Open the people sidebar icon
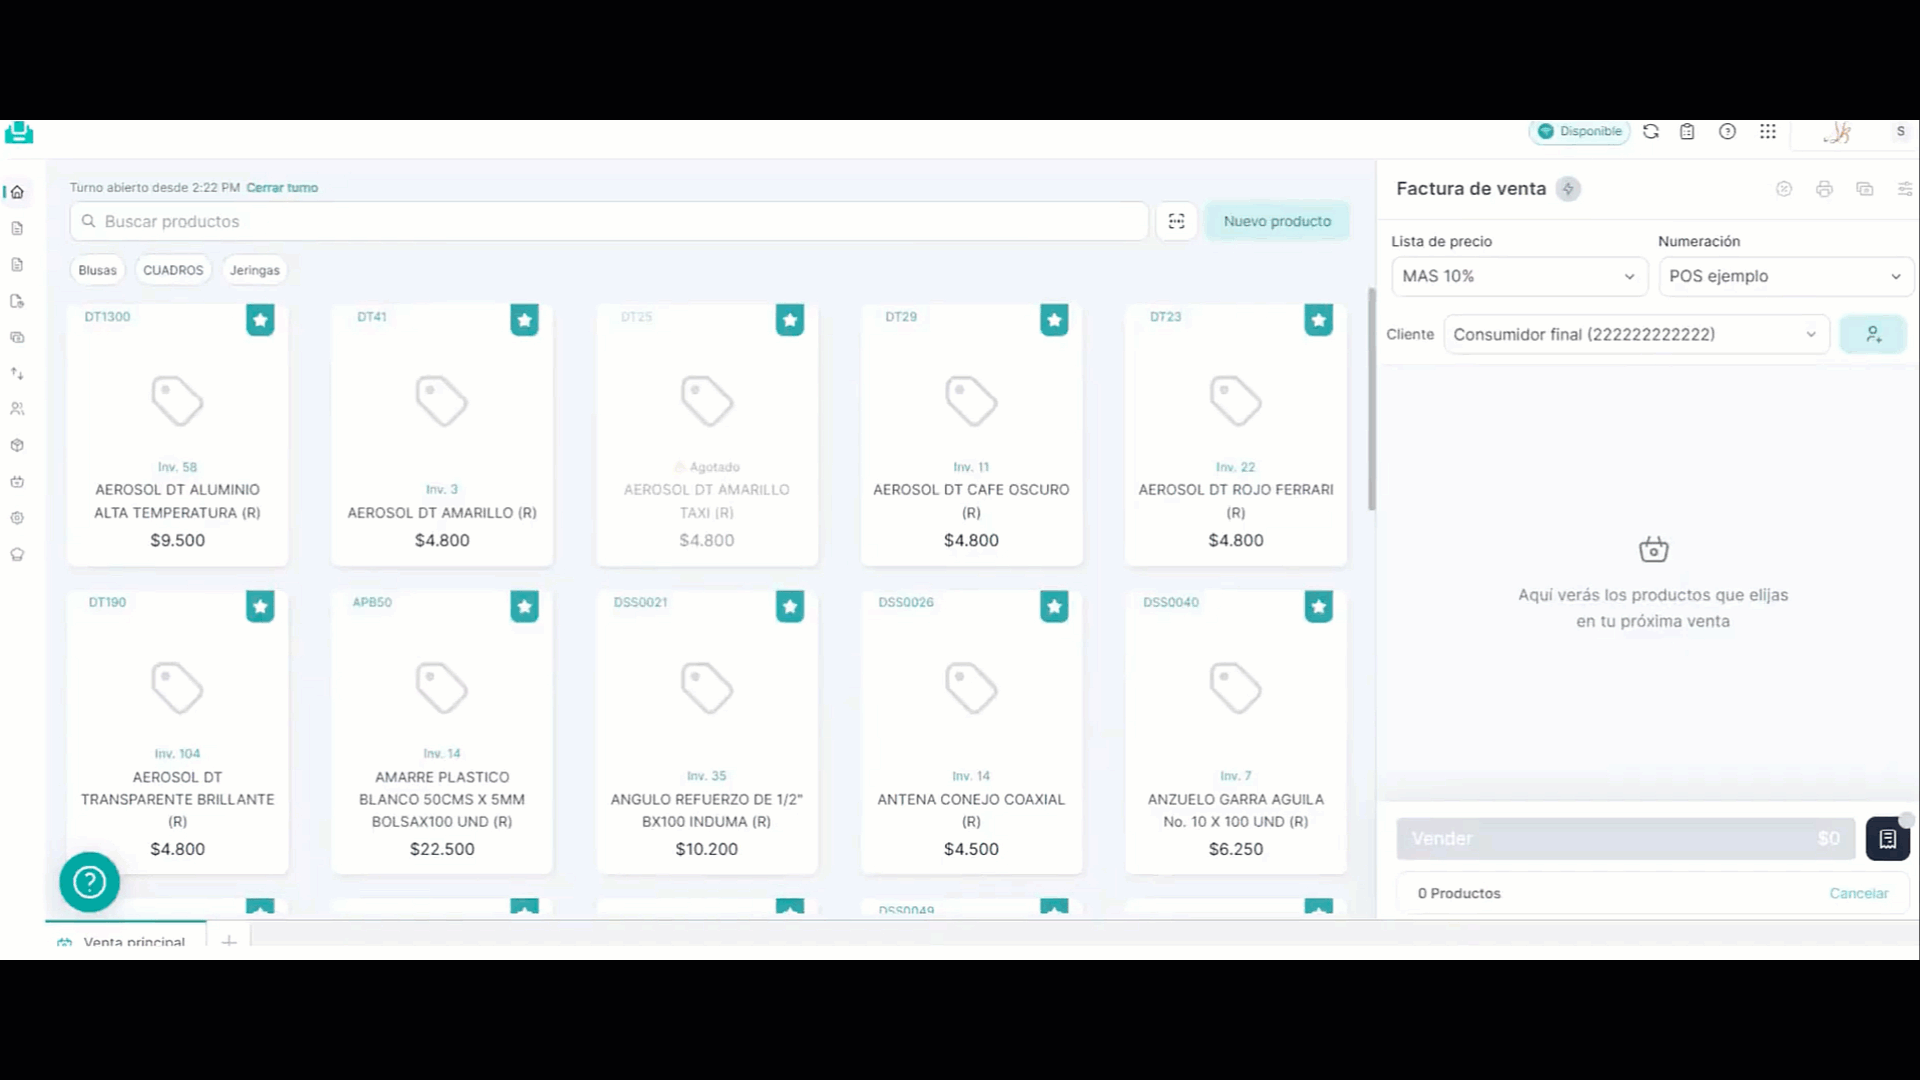Viewport: 1920px width, 1080px height. (17, 409)
